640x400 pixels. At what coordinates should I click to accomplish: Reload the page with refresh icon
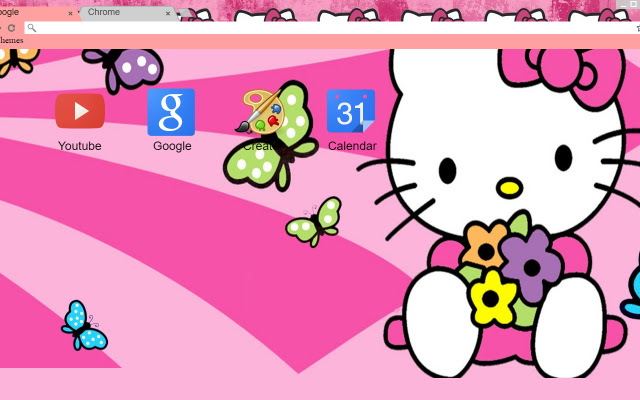point(11,28)
